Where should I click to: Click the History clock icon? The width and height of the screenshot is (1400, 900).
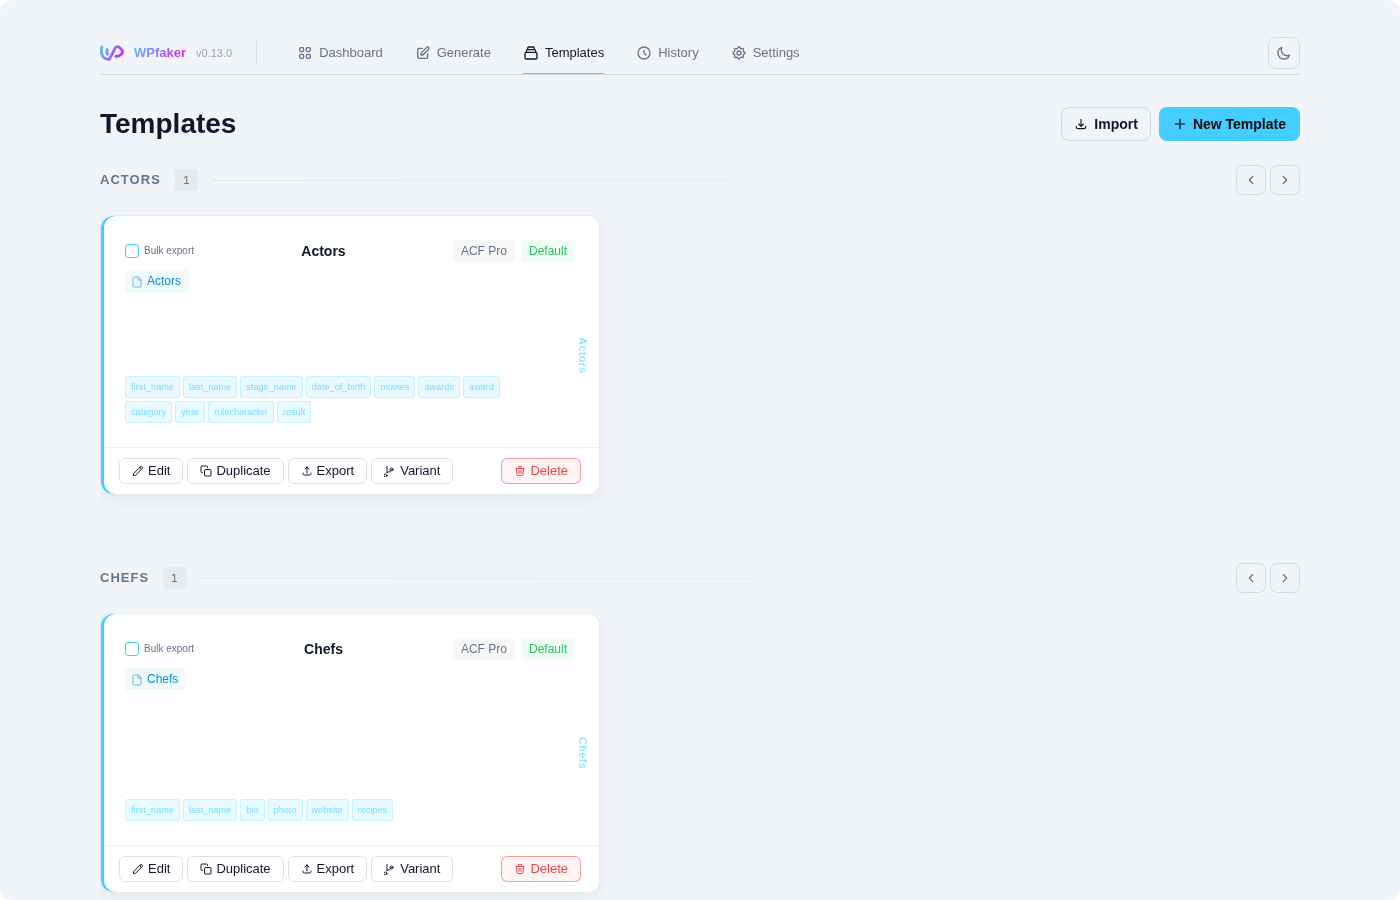643,53
